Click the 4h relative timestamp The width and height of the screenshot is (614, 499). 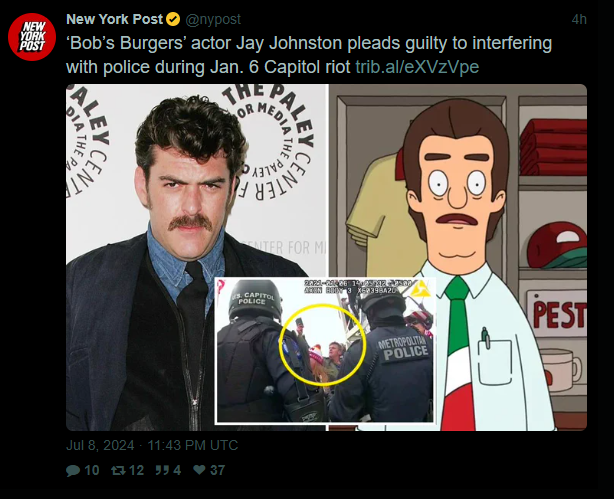click(579, 19)
